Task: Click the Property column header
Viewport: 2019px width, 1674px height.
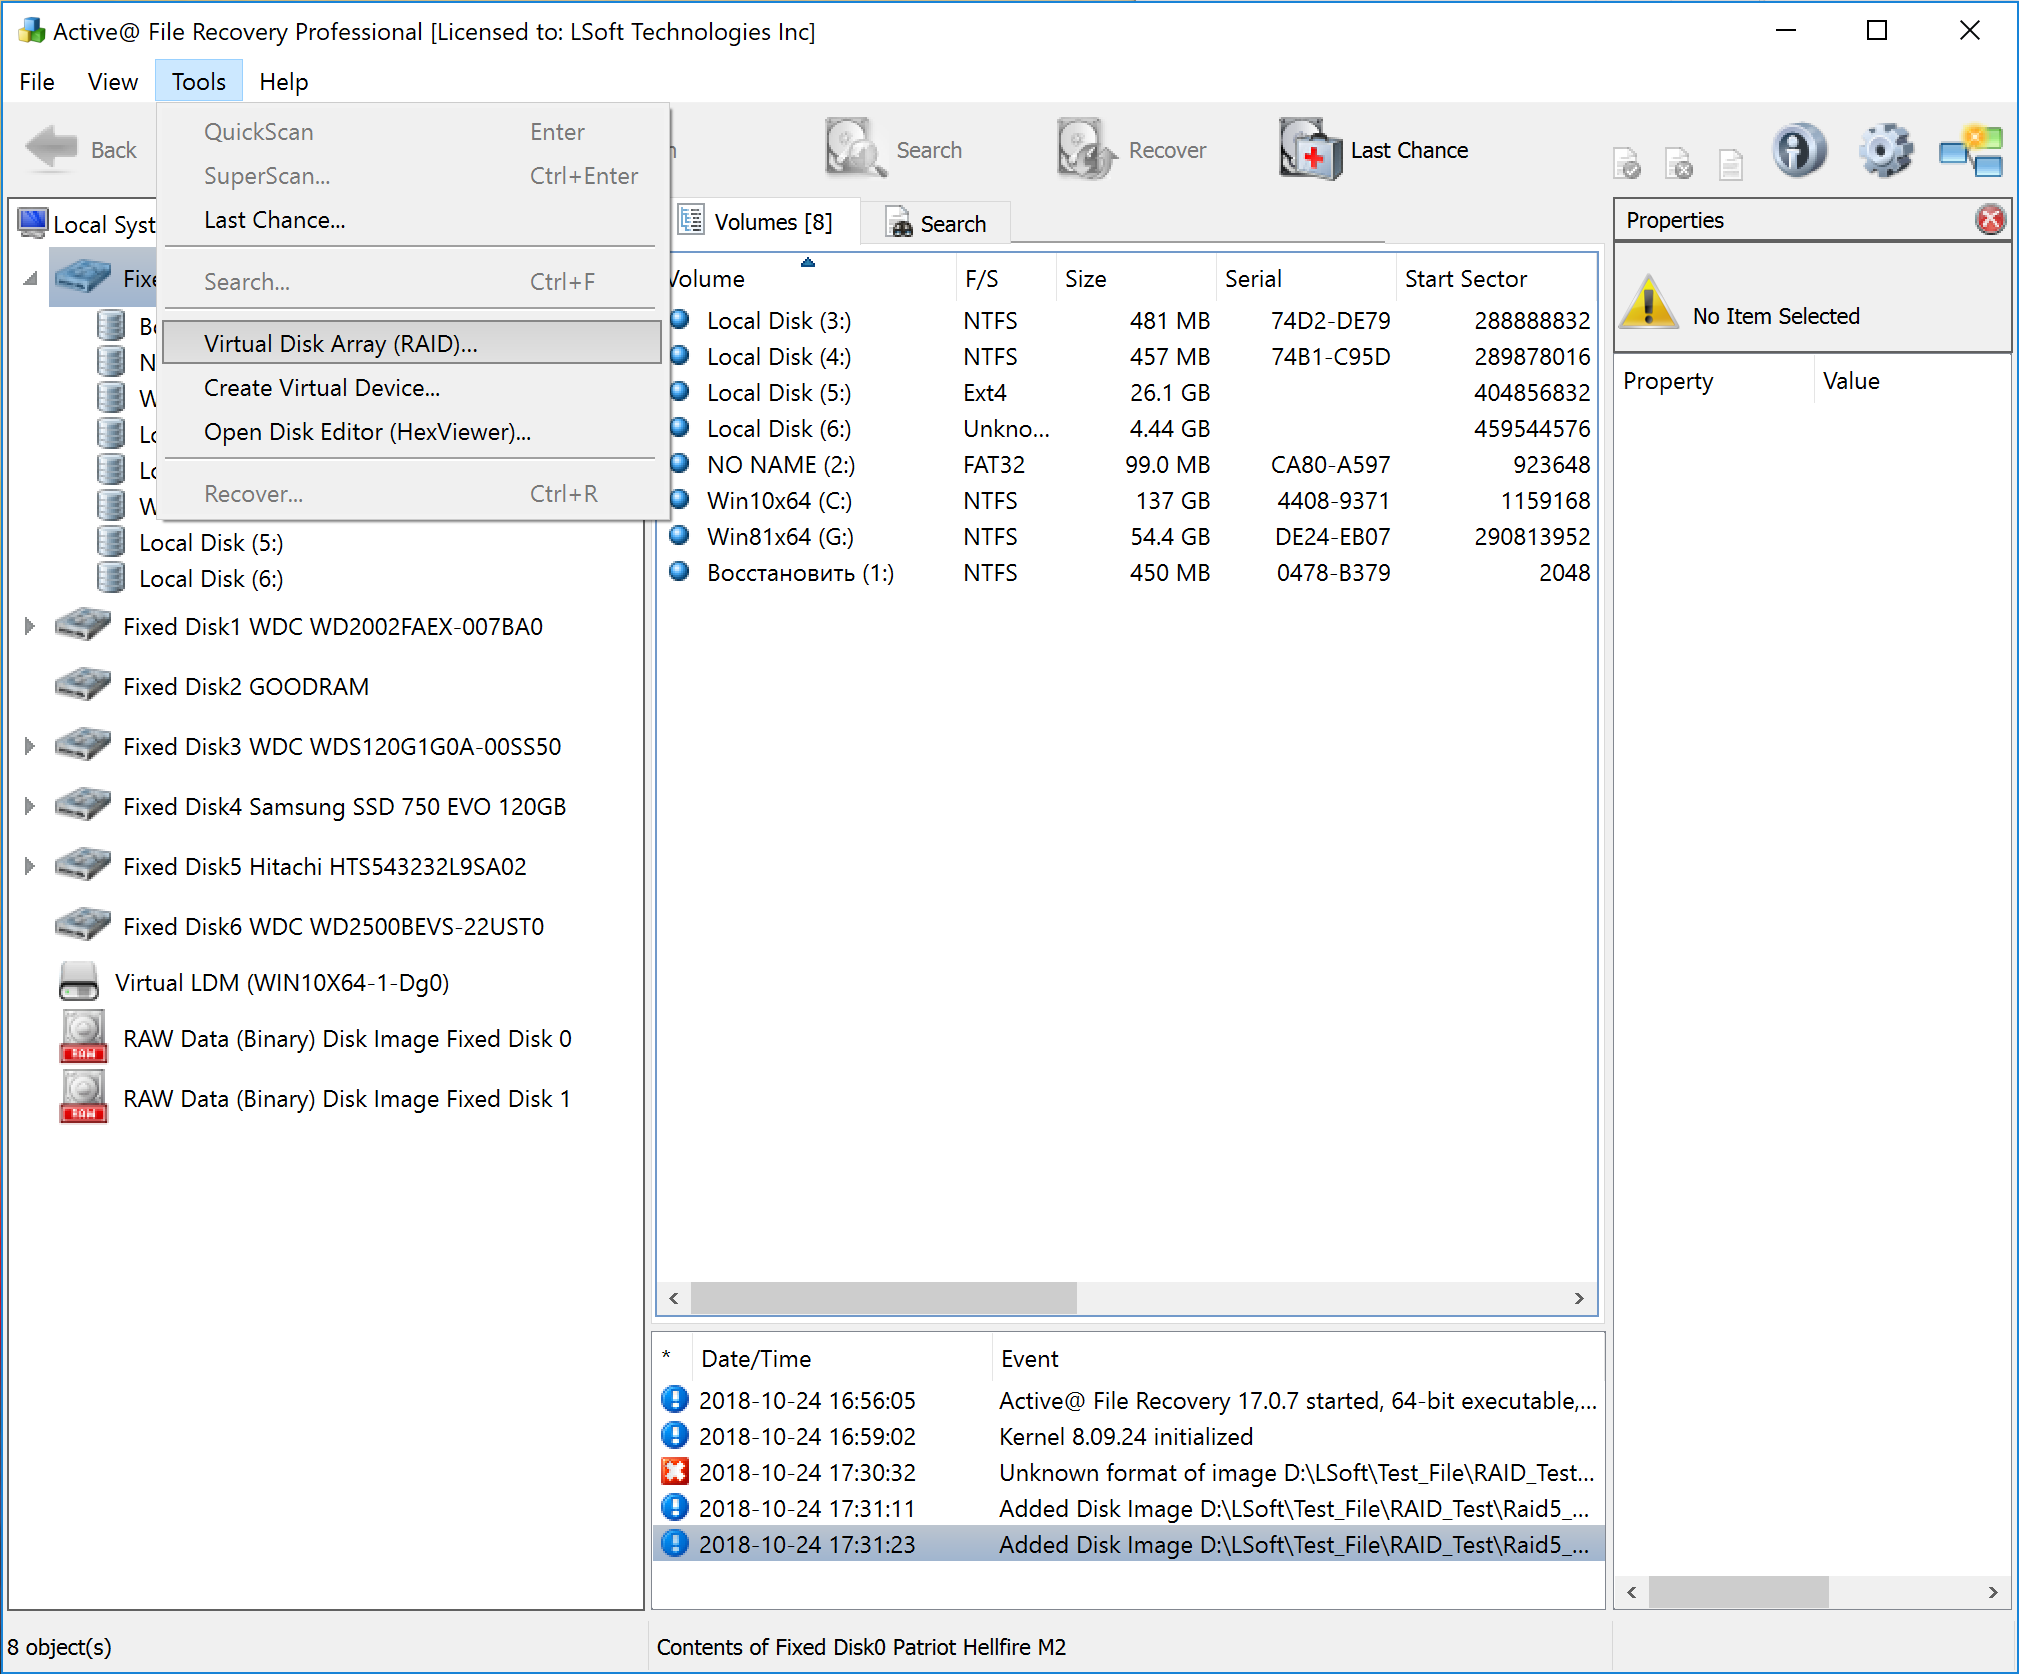Action: click(x=1713, y=381)
